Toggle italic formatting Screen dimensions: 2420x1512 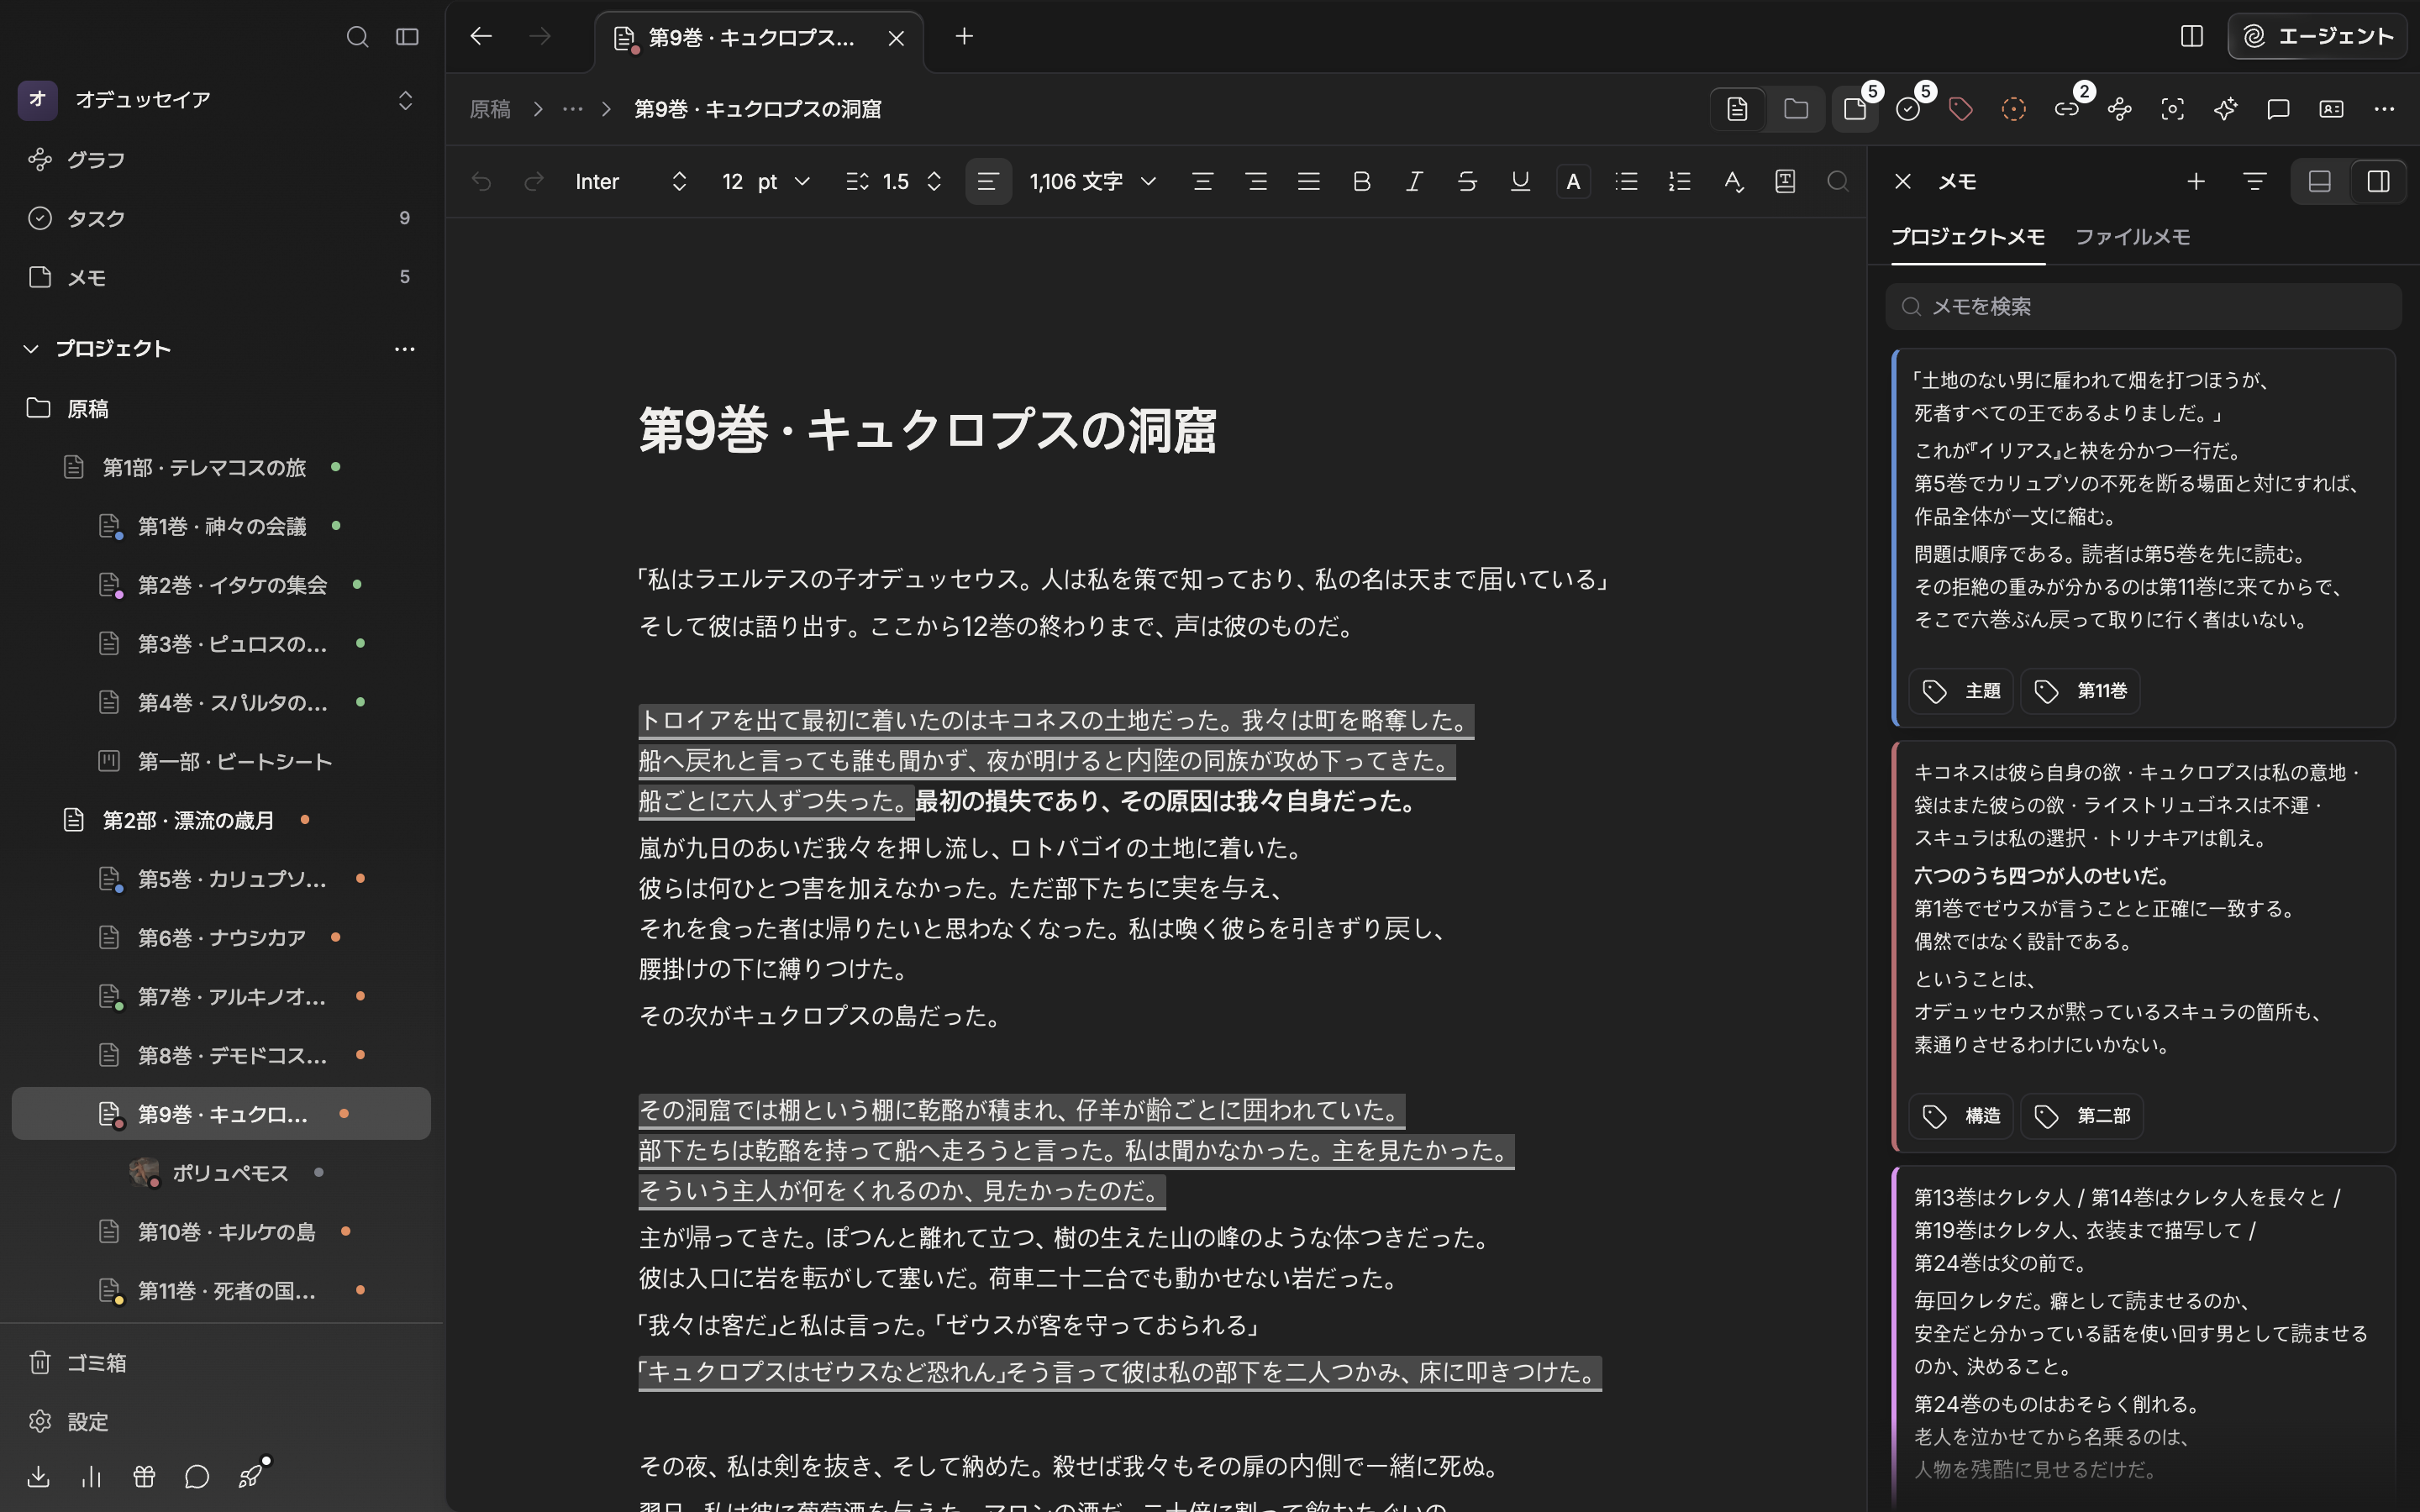coord(1414,181)
